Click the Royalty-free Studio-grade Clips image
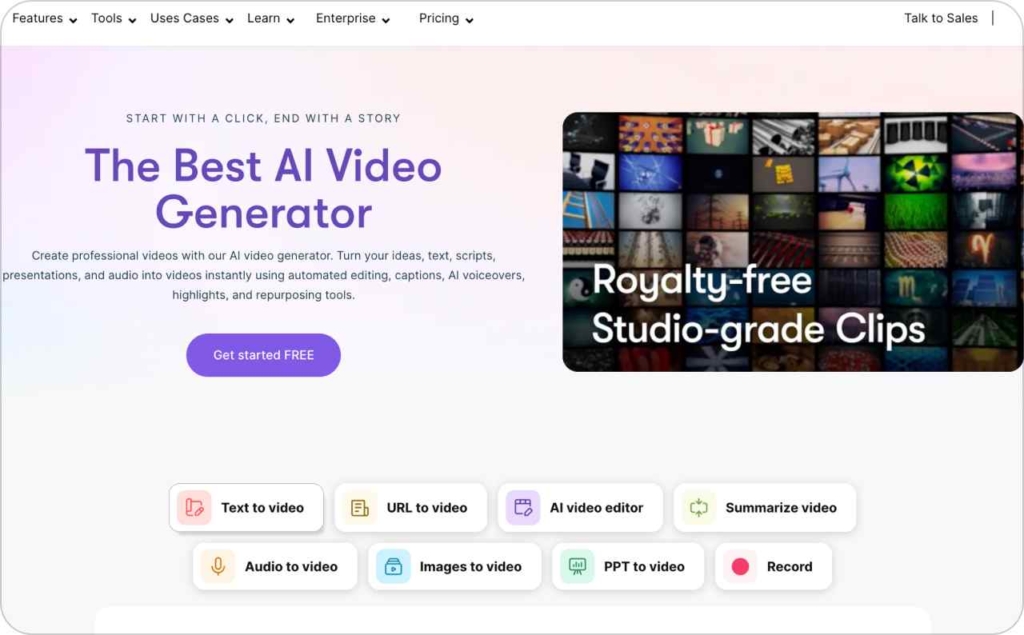The width and height of the screenshot is (1024, 635). 792,240
